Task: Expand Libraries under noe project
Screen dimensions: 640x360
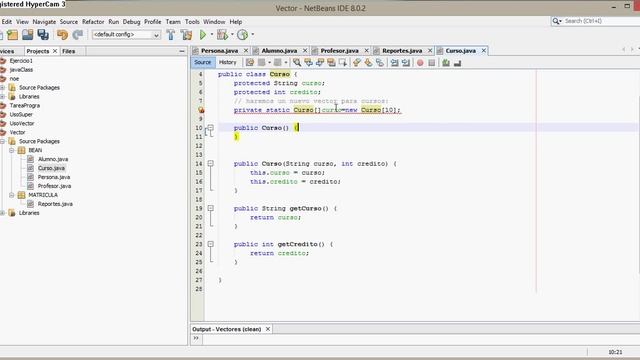Action: tap(3, 96)
